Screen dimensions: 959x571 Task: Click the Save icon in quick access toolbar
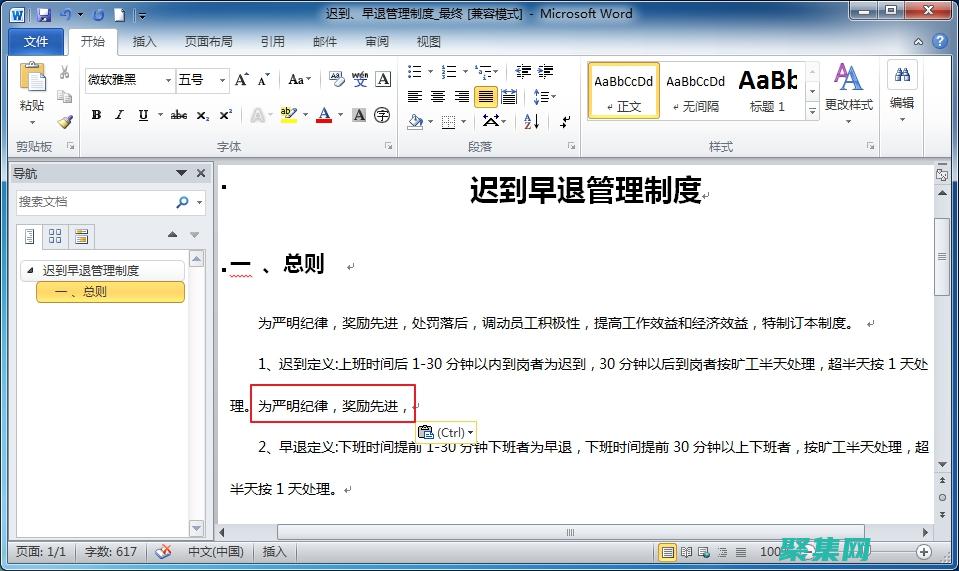[x=43, y=15]
